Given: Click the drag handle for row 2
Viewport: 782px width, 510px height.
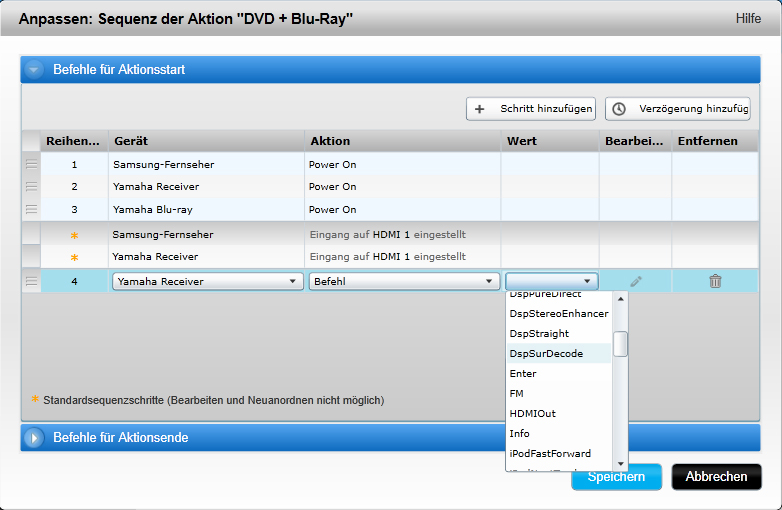Looking at the screenshot, I should click(31, 187).
